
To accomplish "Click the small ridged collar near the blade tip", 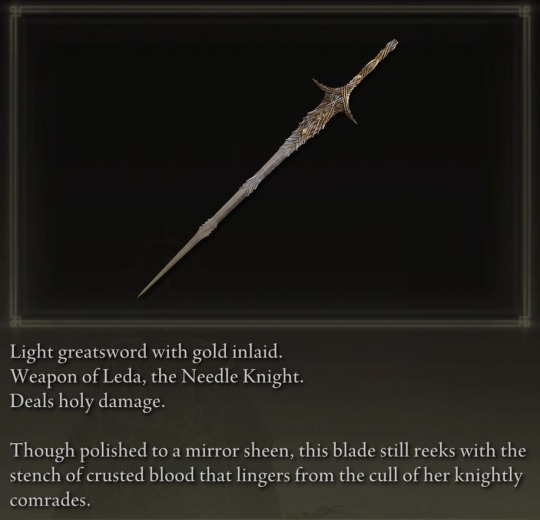I will point(208,227).
